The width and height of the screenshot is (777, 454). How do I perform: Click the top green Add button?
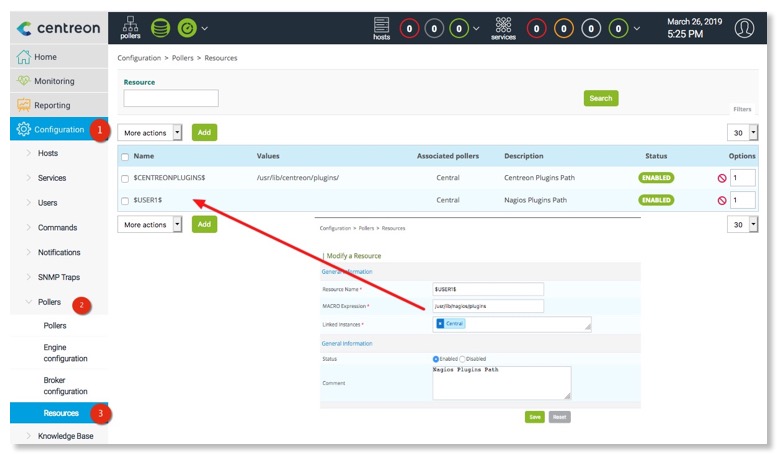(204, 132)
